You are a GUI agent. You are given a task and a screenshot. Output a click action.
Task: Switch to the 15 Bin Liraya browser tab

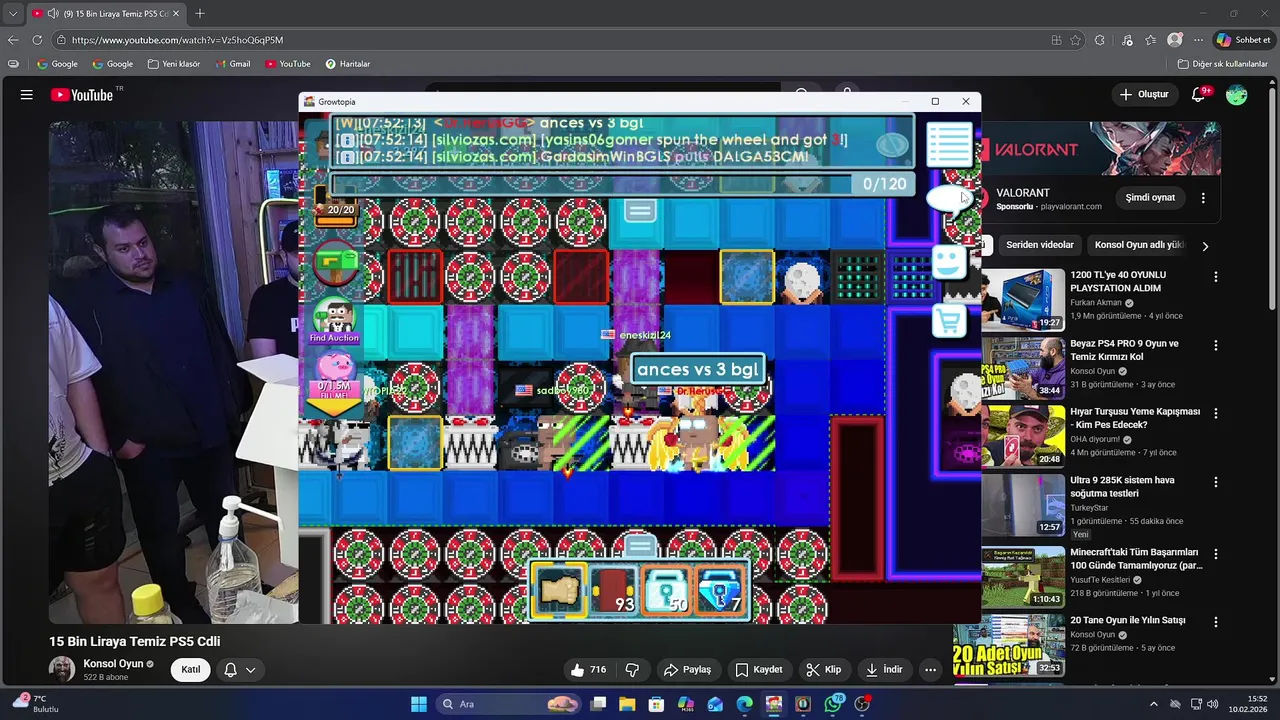click(x=105, y=13)
